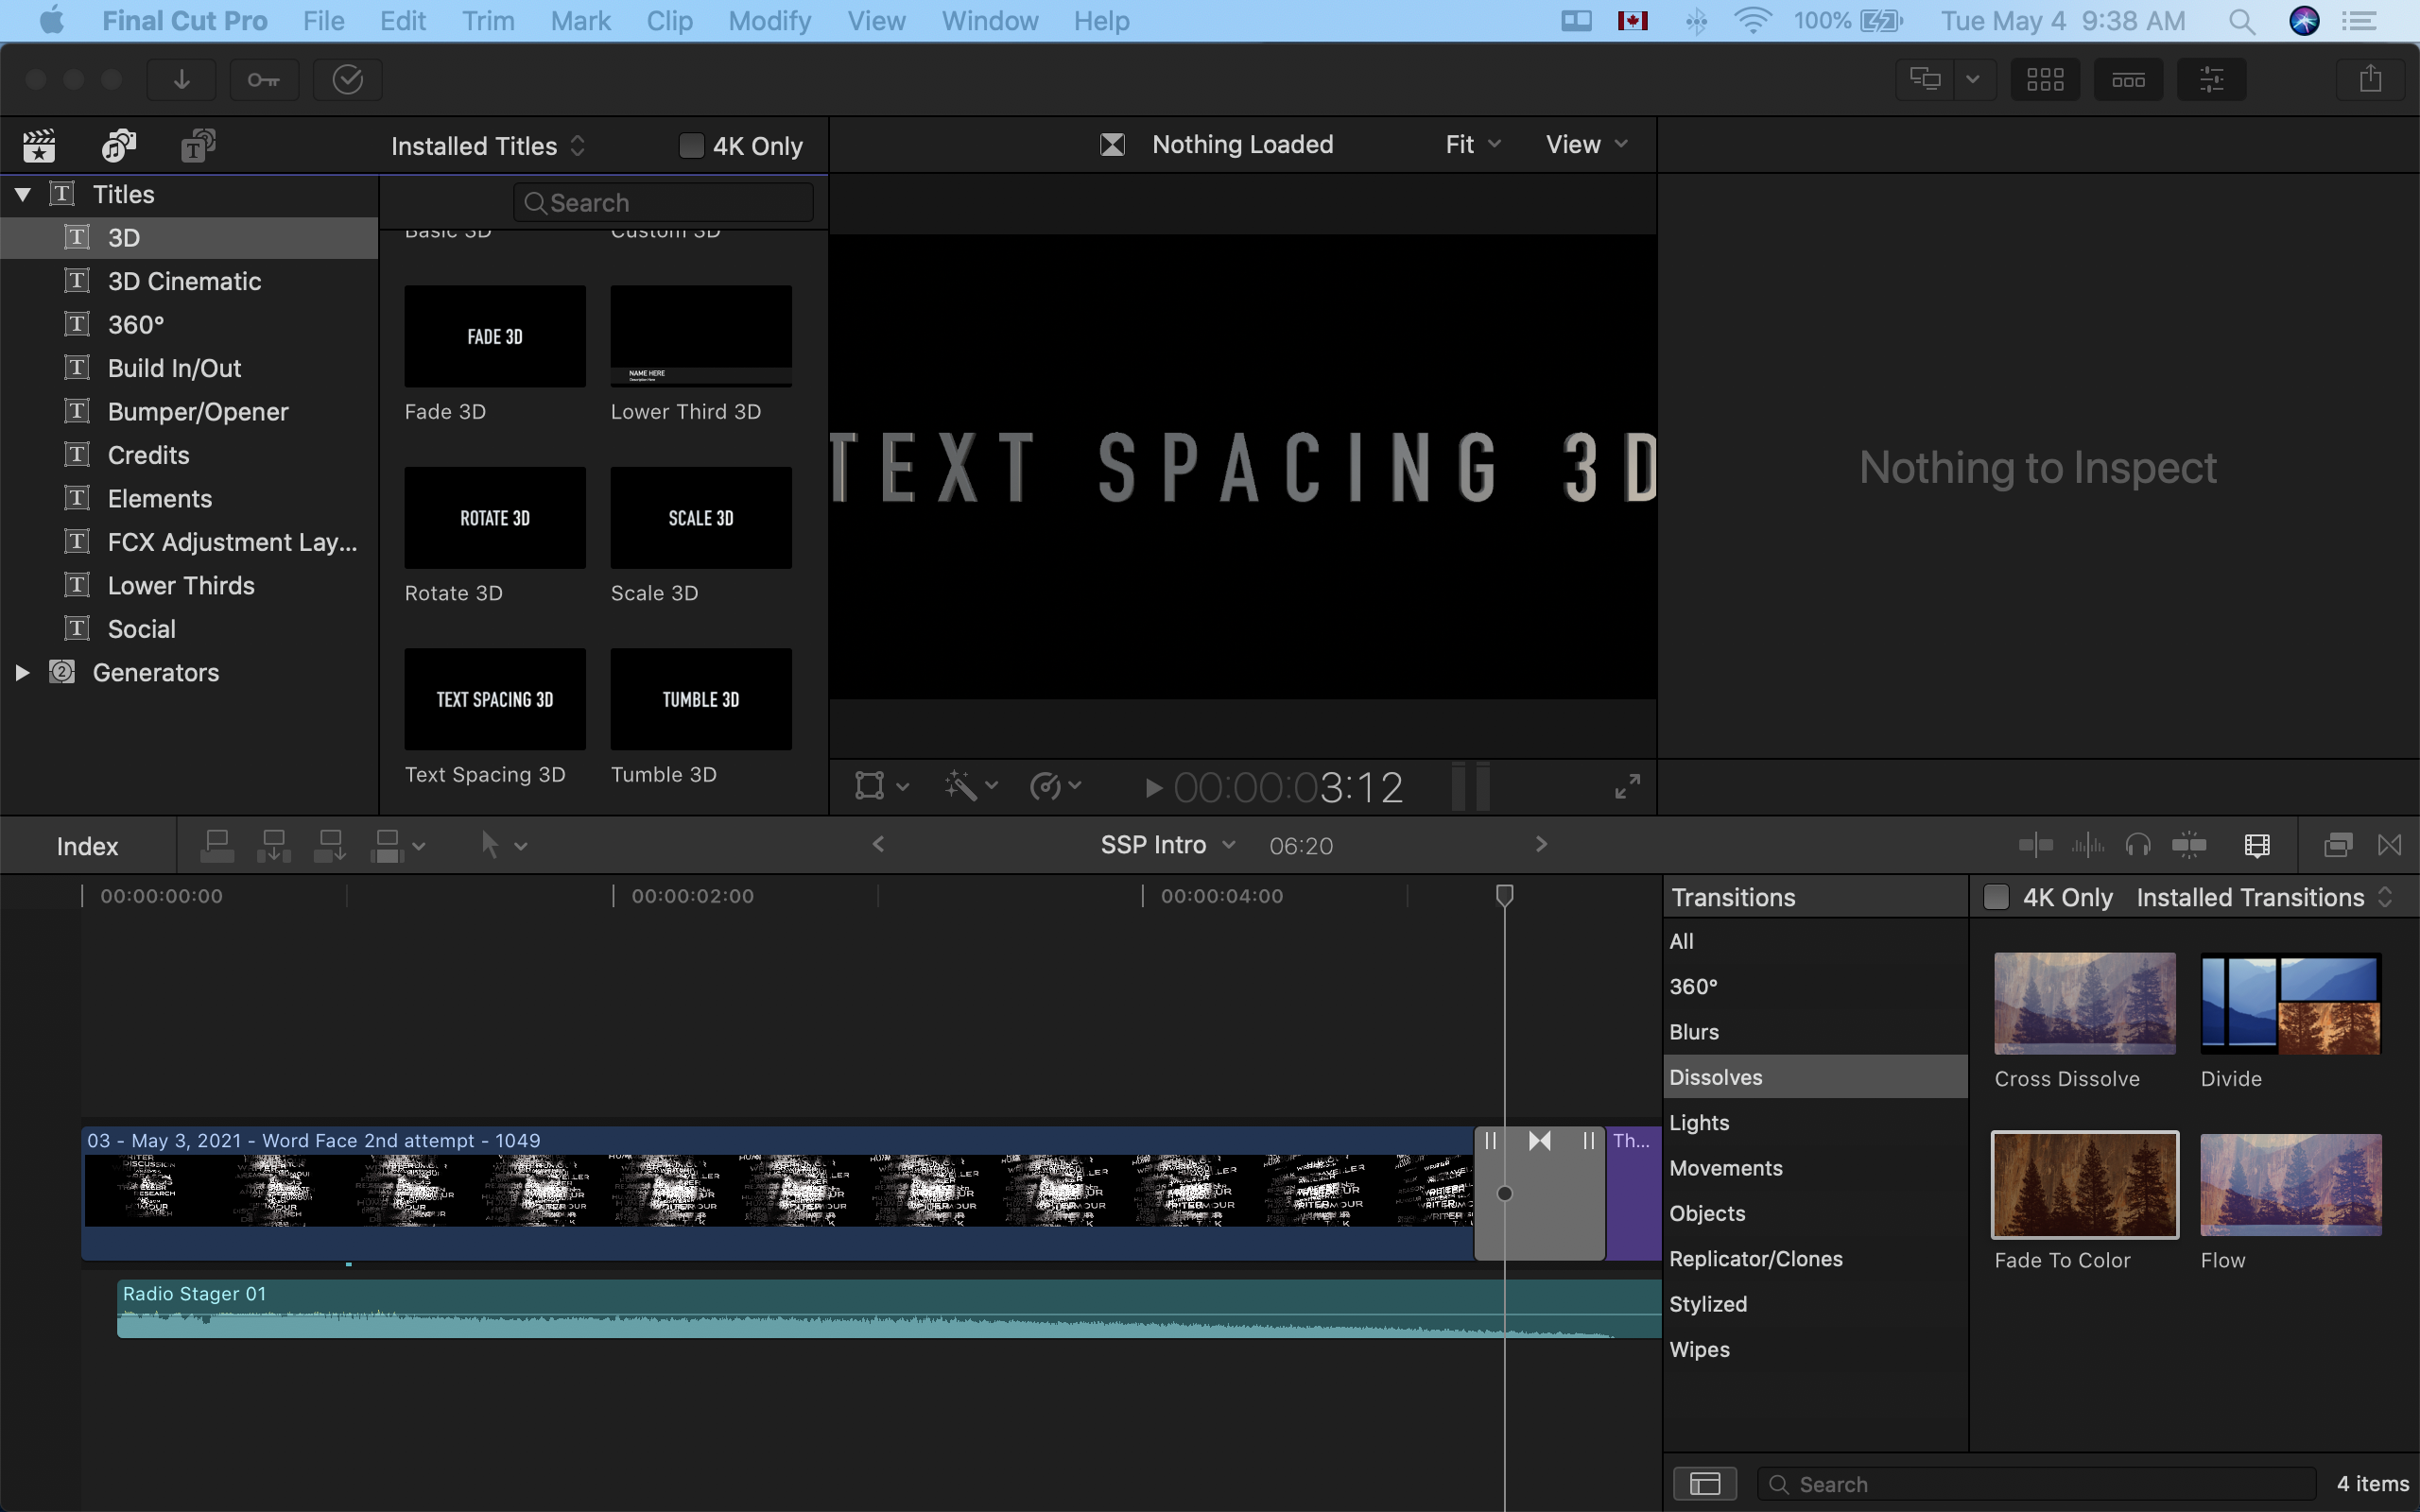Image resolution: width=2420 pixels, height=1512 pixels.
Task: Open the Window menu
Action: coord(989,21)
